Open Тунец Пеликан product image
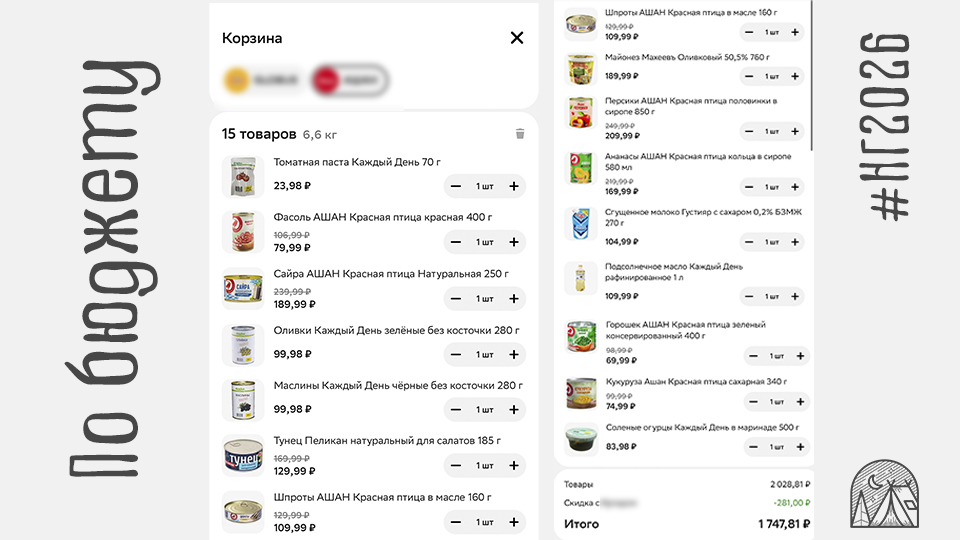 (x=243, y=455)
